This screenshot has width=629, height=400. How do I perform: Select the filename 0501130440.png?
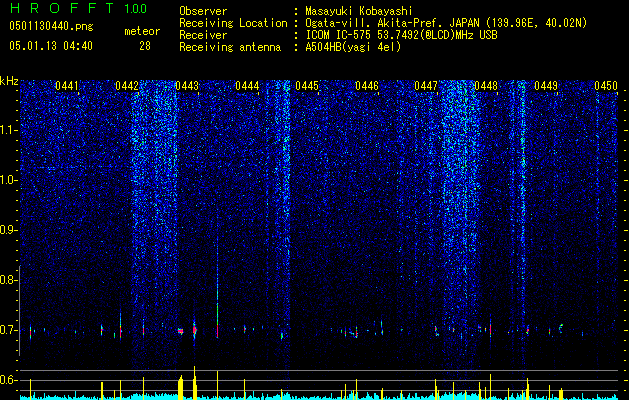click(51, 27)
